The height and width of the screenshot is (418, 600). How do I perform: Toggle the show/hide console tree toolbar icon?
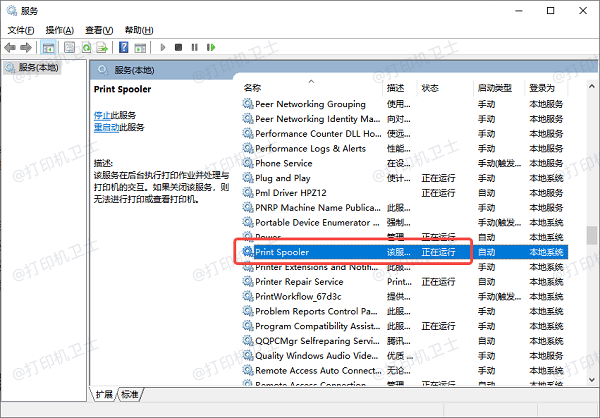pyautogui.click(x=48, y=47)
